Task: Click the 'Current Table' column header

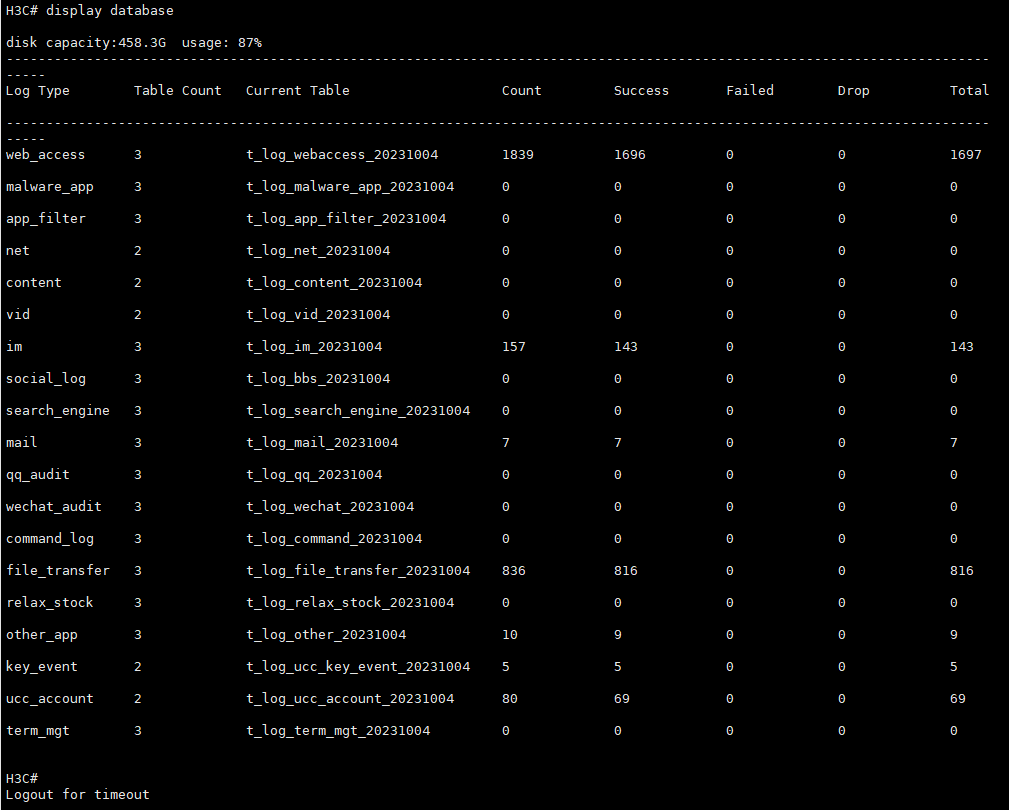Action: click(297, 91)
